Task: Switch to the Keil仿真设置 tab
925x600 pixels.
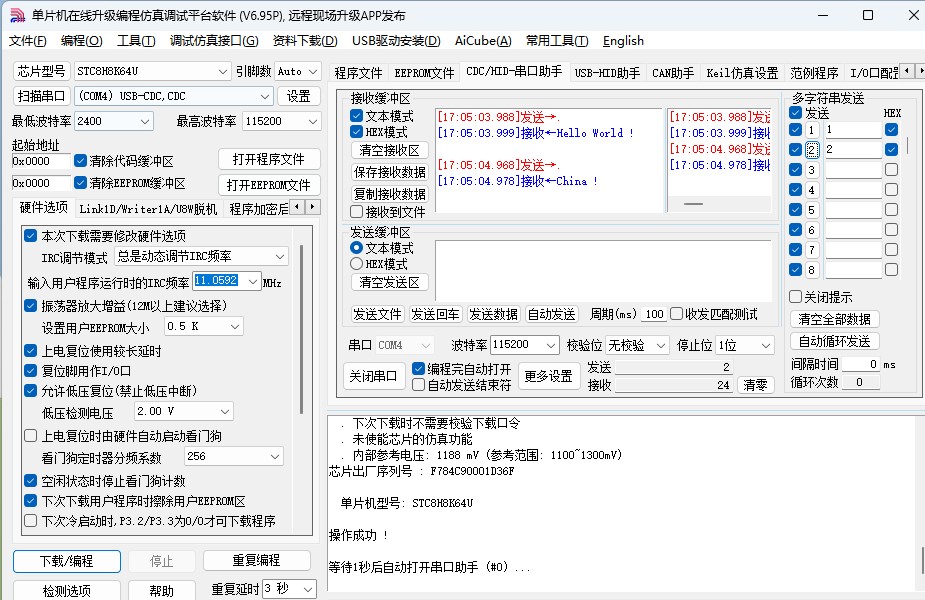Action: point(742,73)
